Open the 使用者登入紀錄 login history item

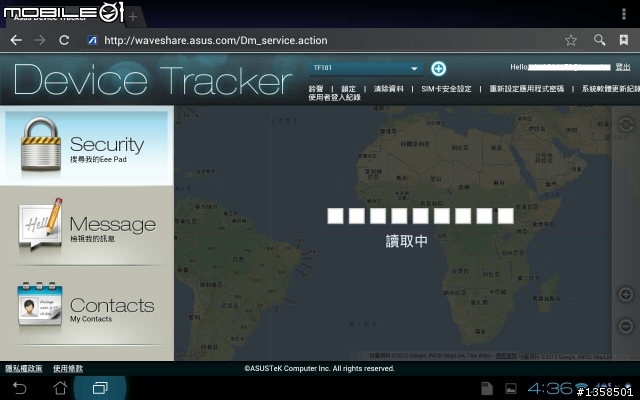tap(335, 98)
